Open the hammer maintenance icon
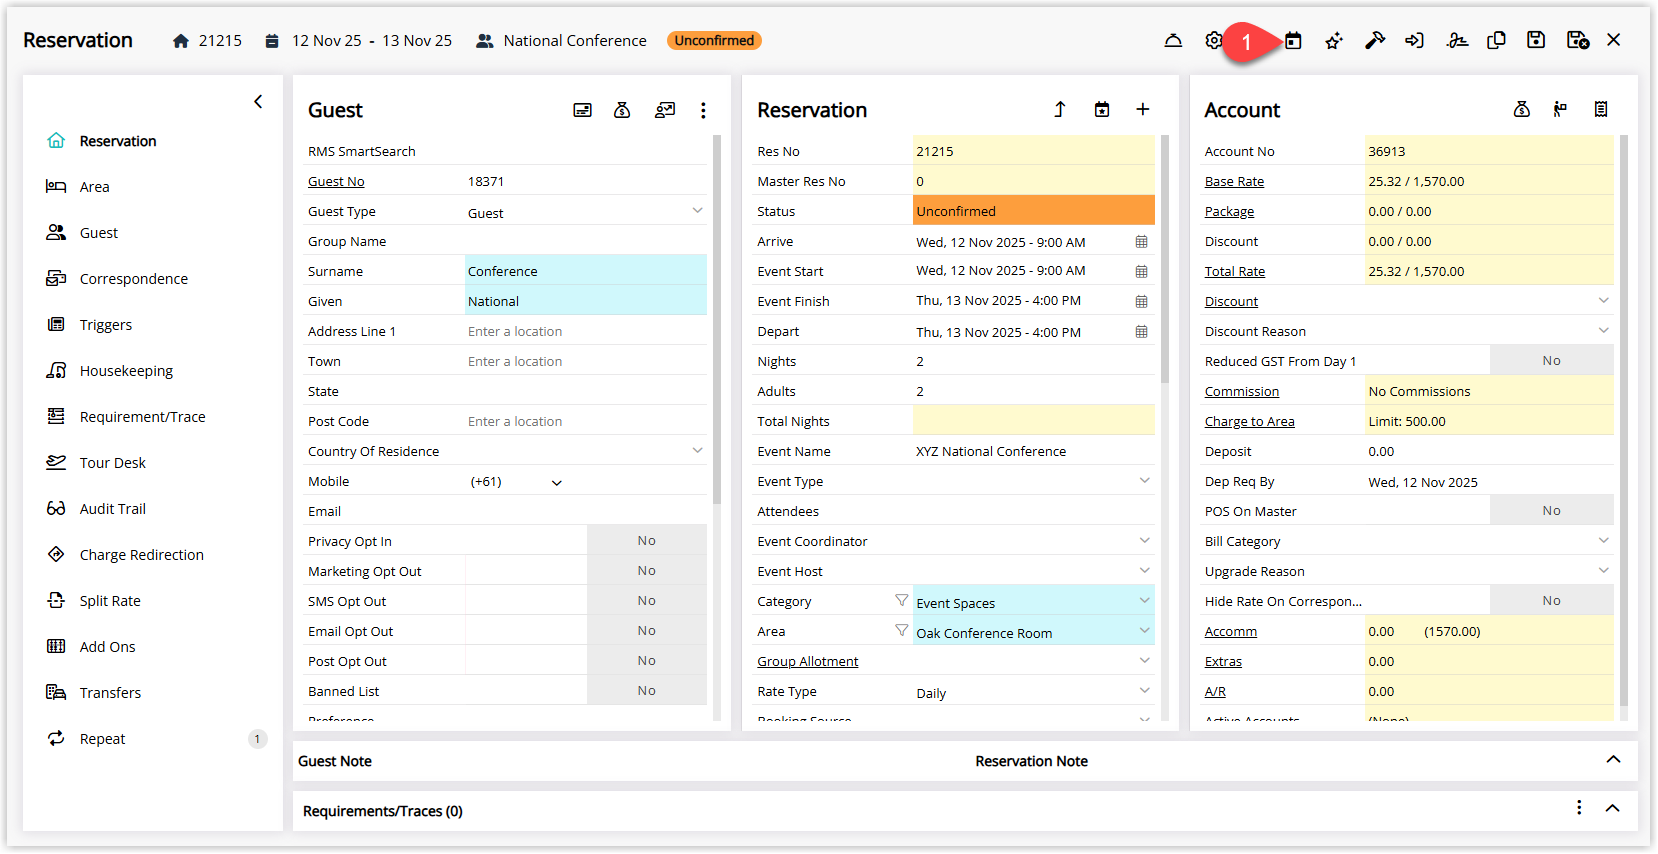This screenshot has width=1658, height=854. 1375,40
